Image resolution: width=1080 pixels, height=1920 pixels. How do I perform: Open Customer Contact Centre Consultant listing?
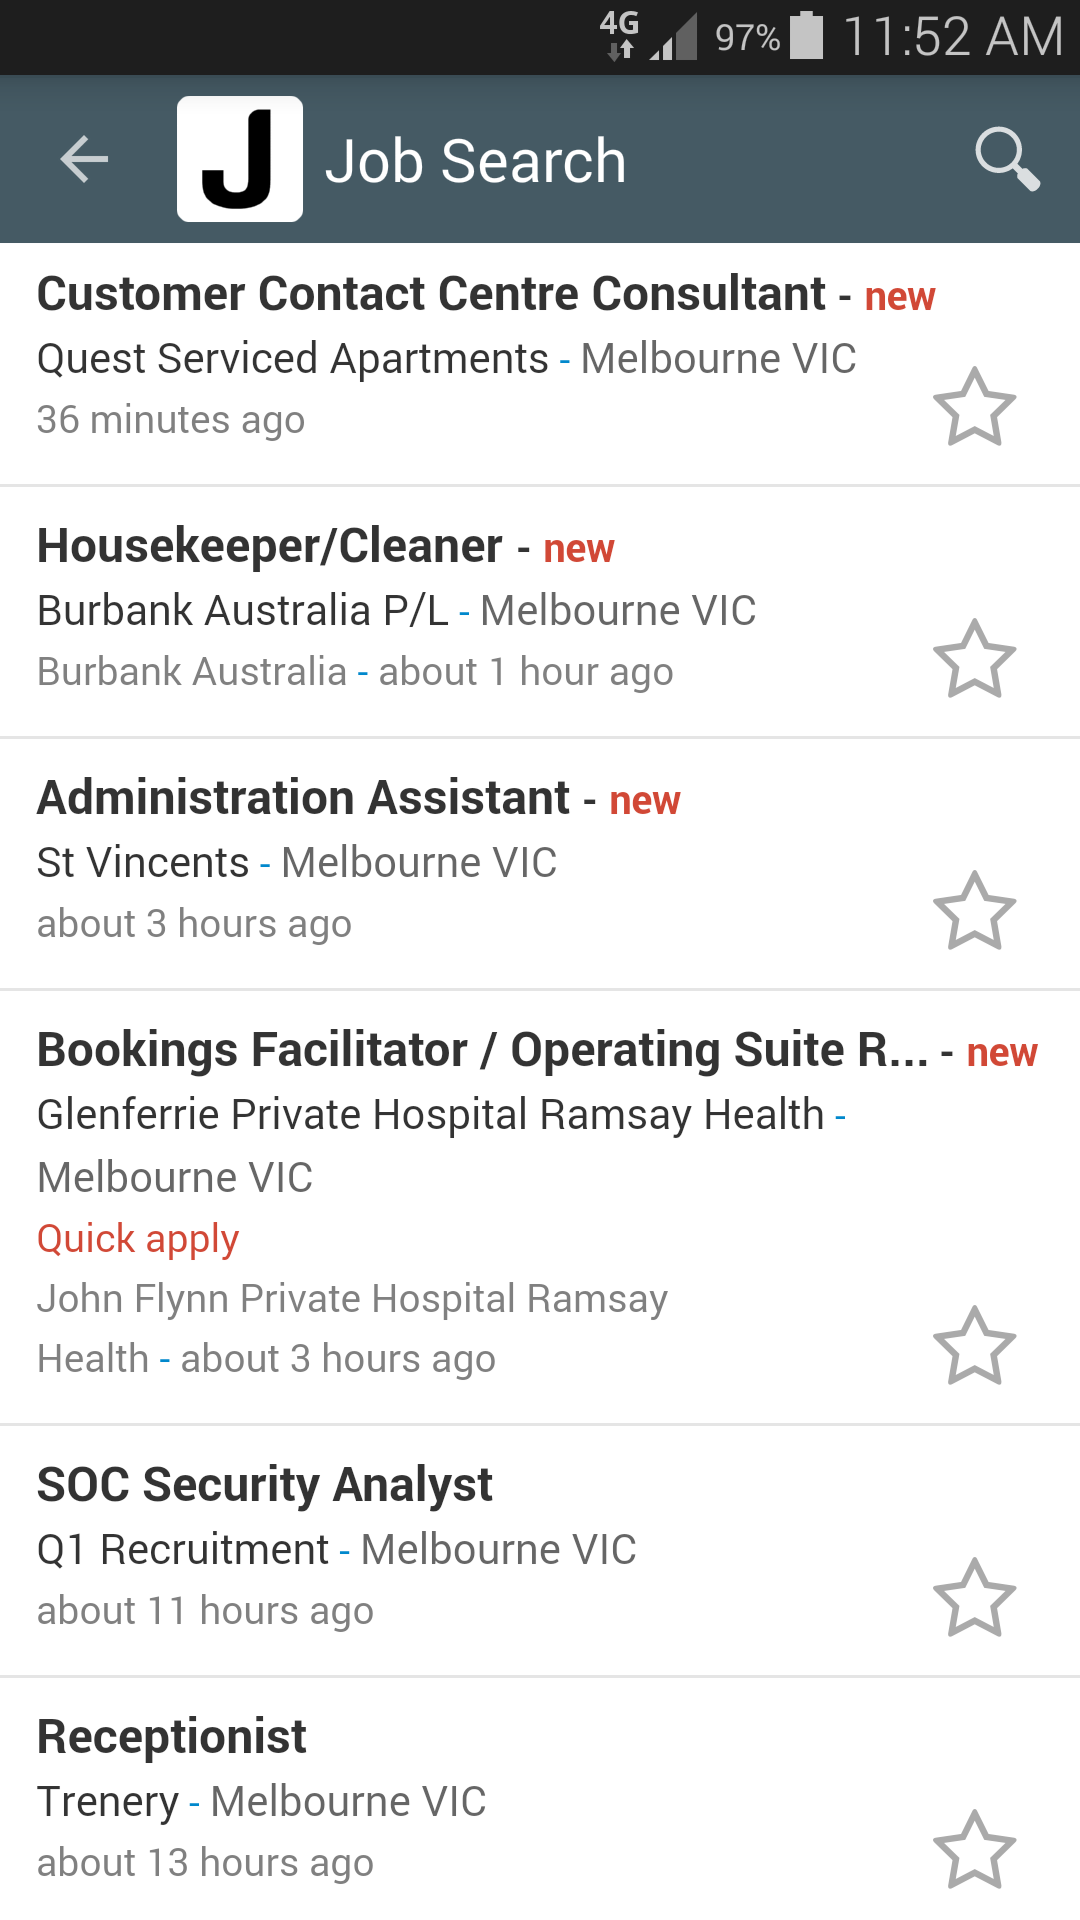coord(431,294)
